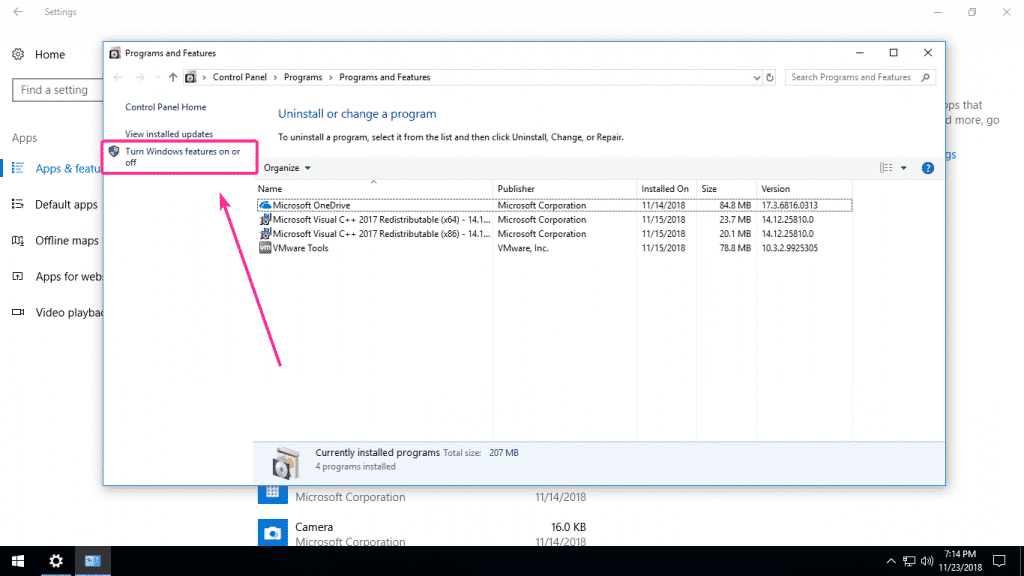Screen dimensions: 1024x576
Task: Open the volume icon in the system tray
Action: point(926,561)
